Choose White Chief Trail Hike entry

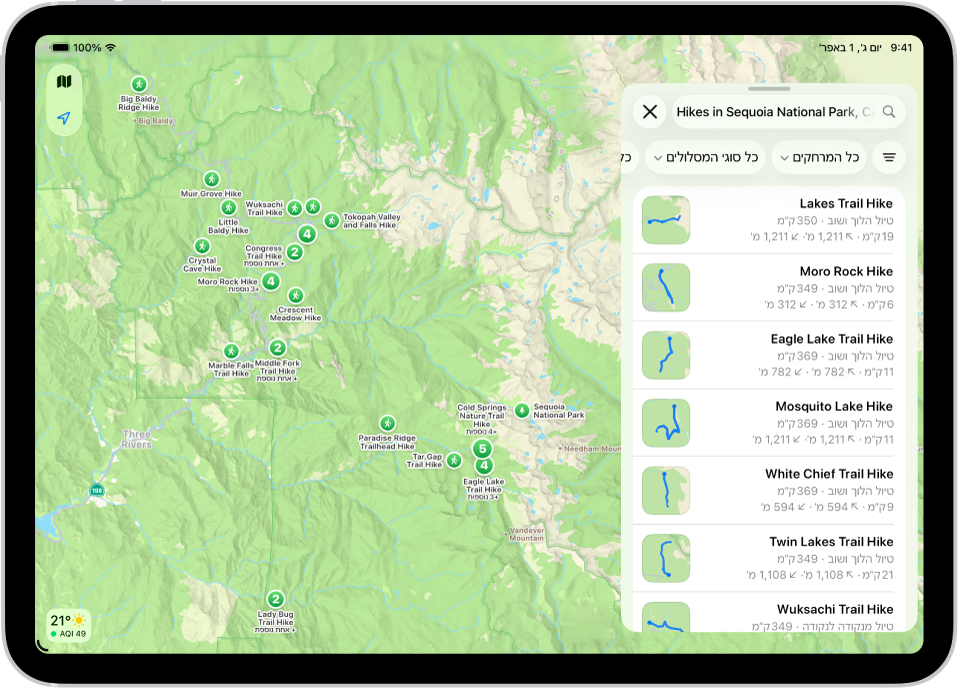[x=768, y=490]
